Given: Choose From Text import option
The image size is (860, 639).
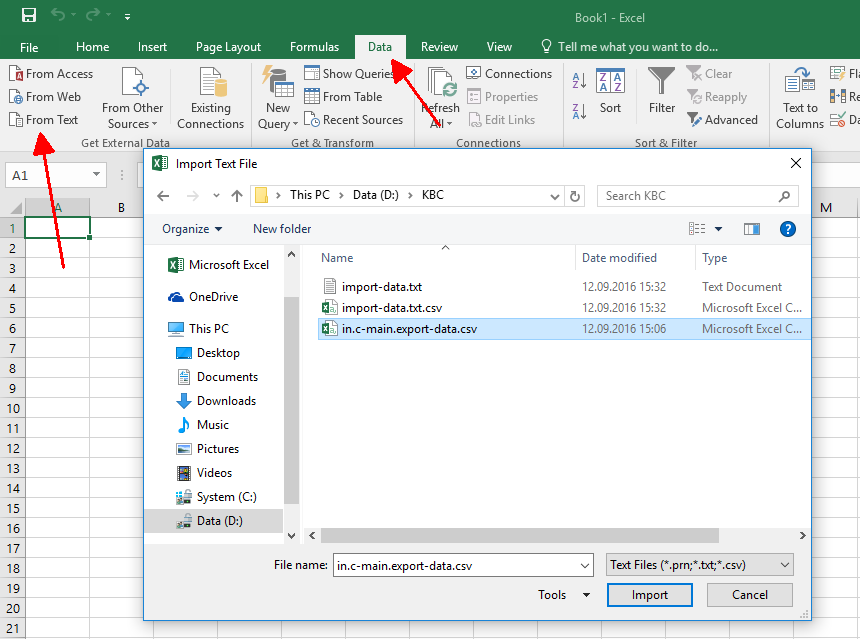Looking at the screenshot, I should [x=44, y=120].
